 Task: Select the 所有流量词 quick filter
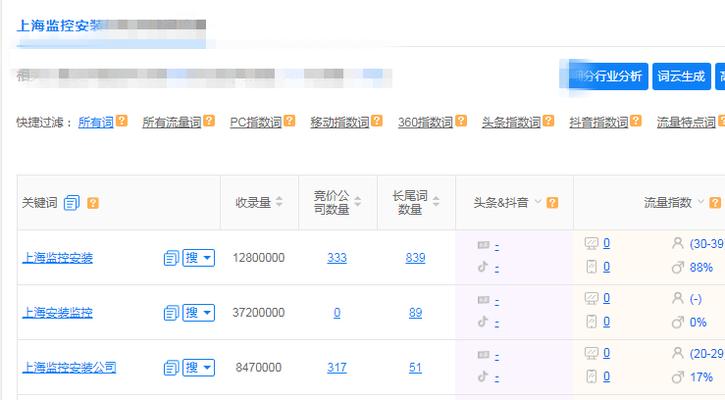(172, 122)
